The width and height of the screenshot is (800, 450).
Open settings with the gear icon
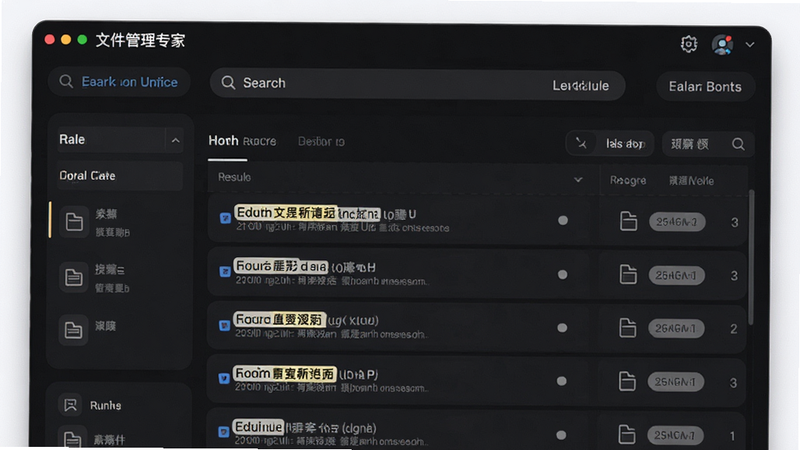(689, 44)
